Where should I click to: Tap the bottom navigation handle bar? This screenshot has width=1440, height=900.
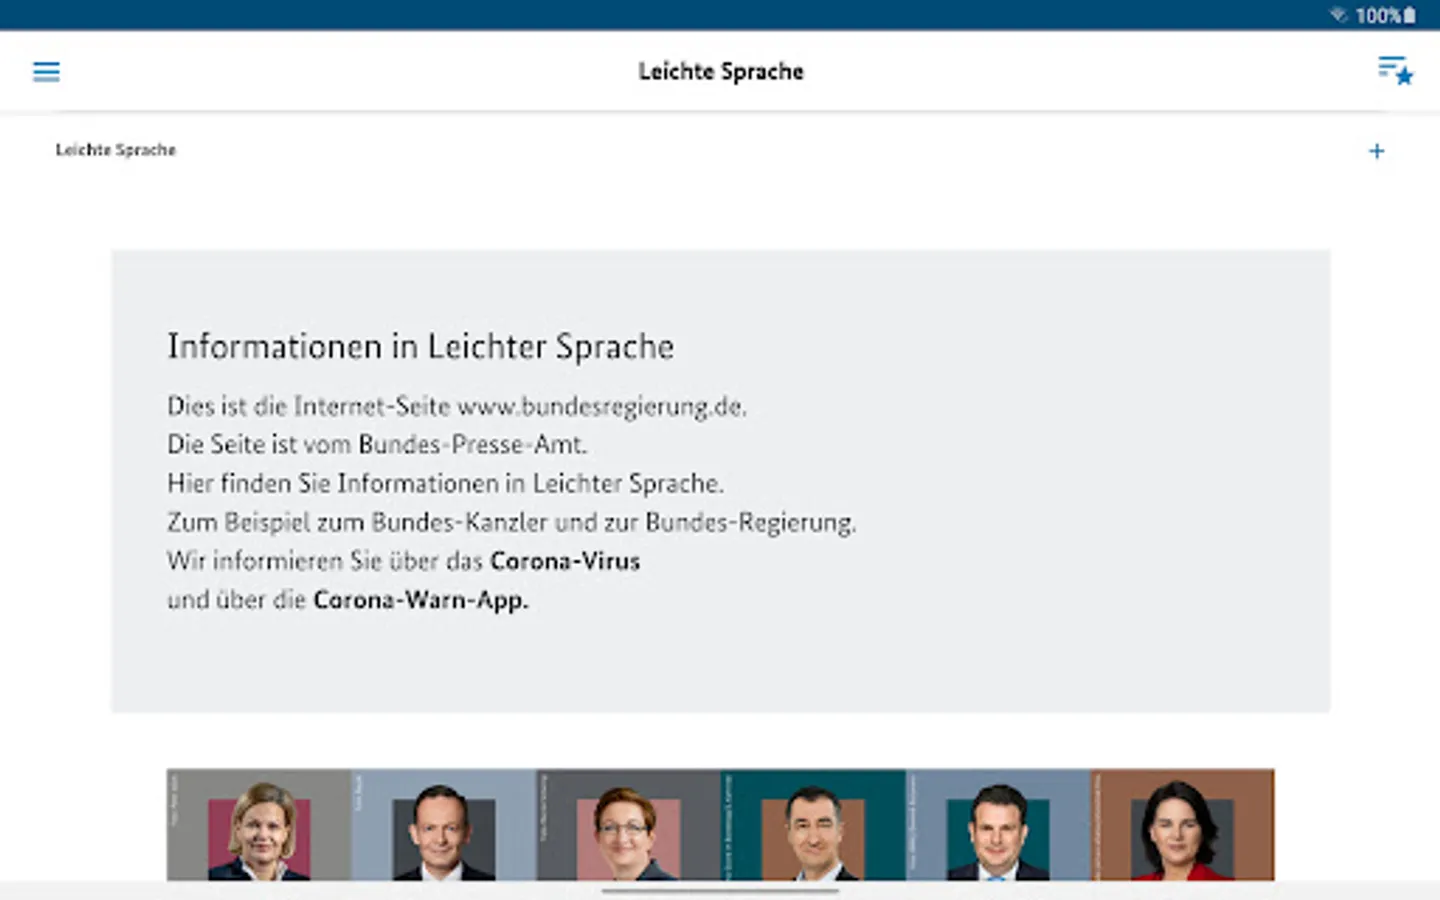pyautogui.click(x=720, y=890)
